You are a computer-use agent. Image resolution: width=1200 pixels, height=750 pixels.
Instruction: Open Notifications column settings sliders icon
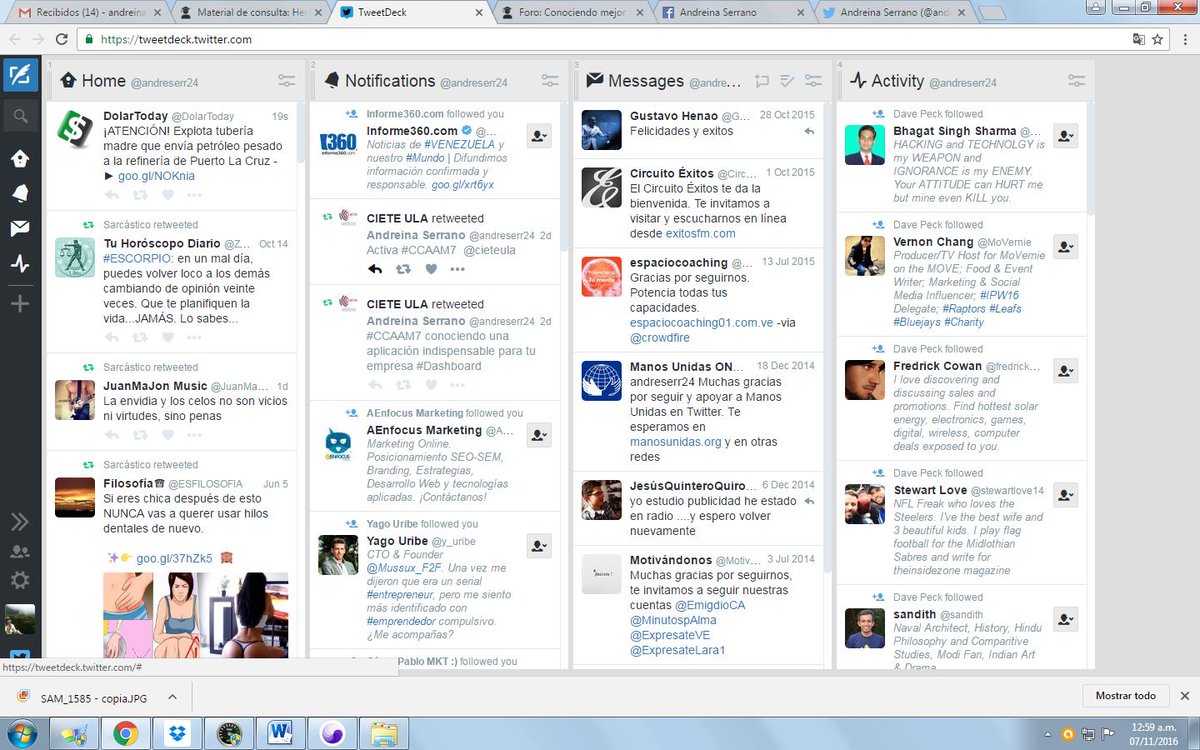tap(550, 81)
